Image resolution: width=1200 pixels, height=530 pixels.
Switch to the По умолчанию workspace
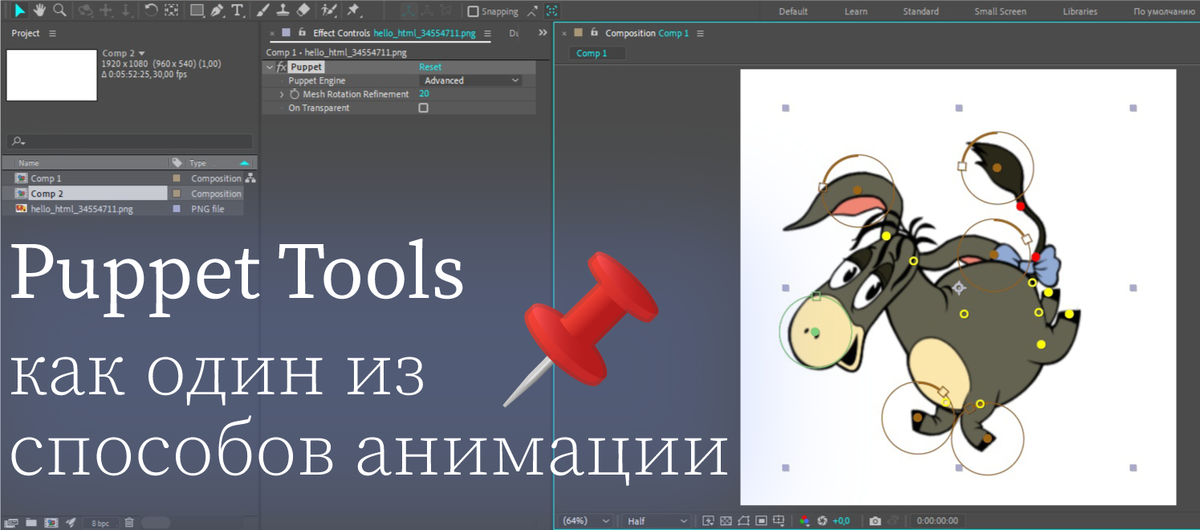(x=1163, y=12)
